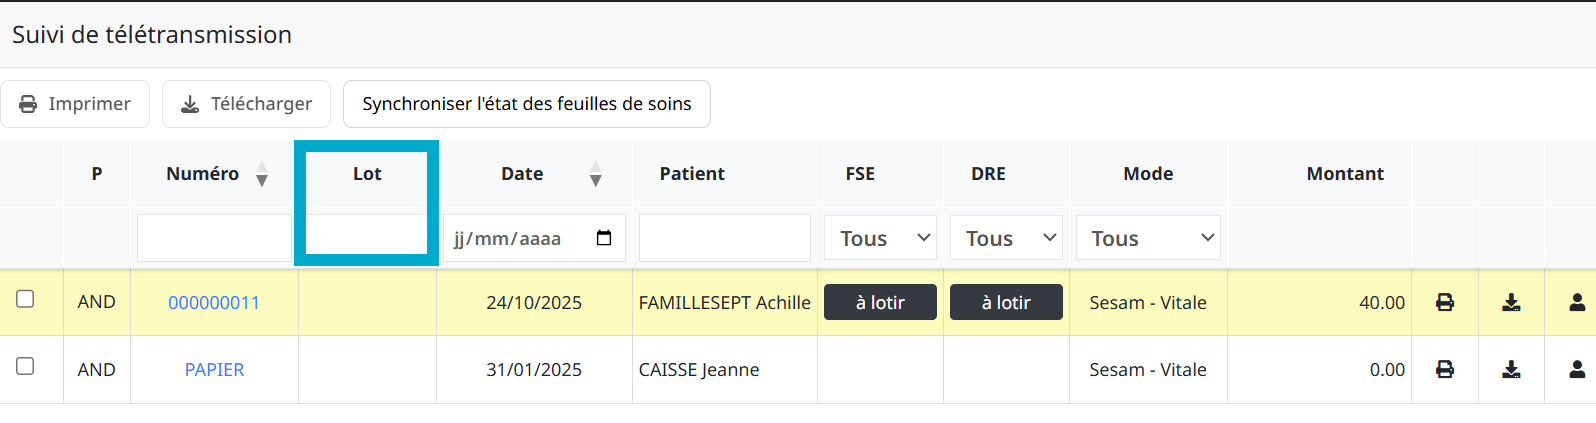Click Synchroniser l'état des feuilles de soins

526,104
